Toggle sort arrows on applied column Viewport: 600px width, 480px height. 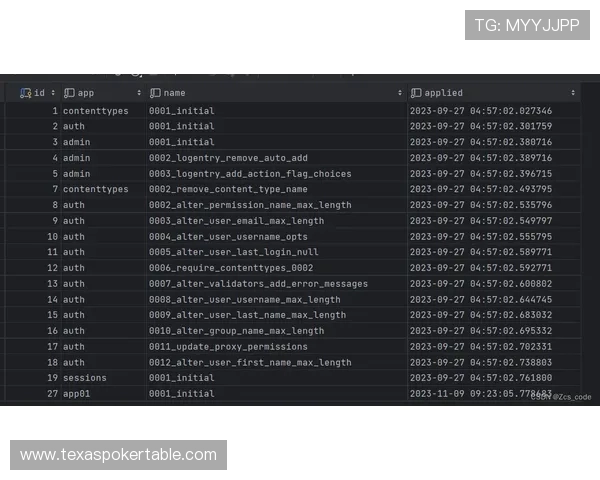(573, 93)
